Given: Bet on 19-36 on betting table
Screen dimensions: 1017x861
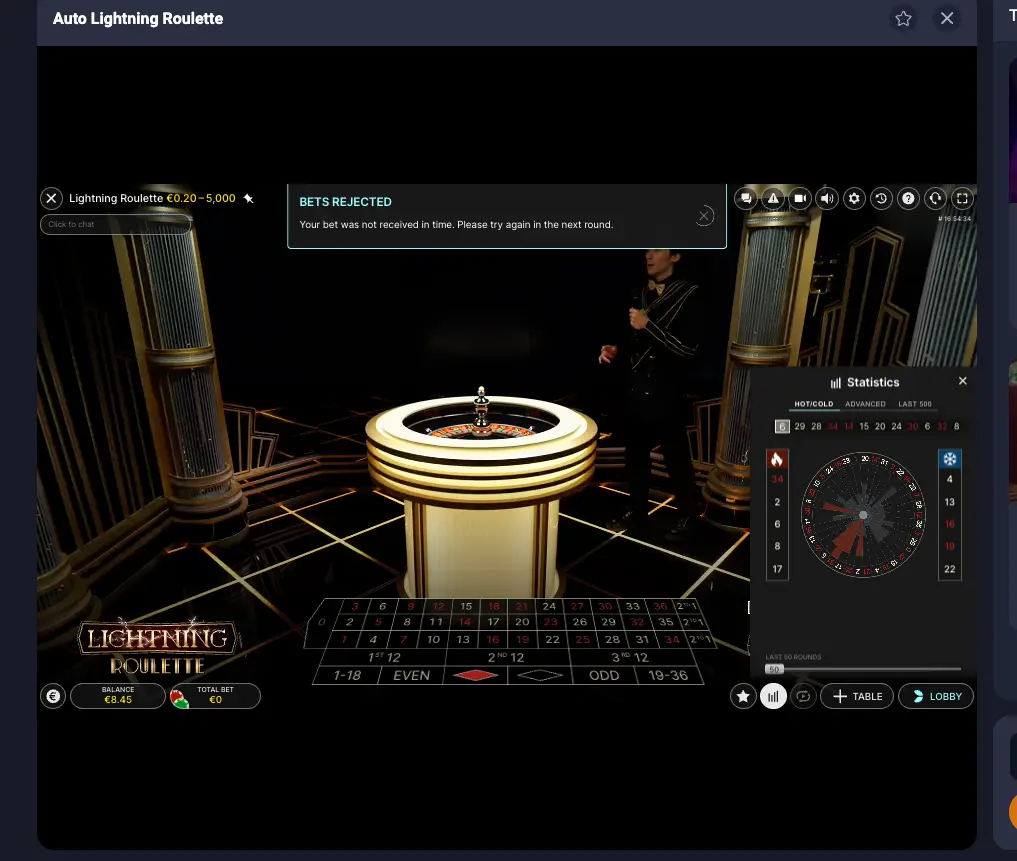Looking at the screenshot, I should (668, 675).
